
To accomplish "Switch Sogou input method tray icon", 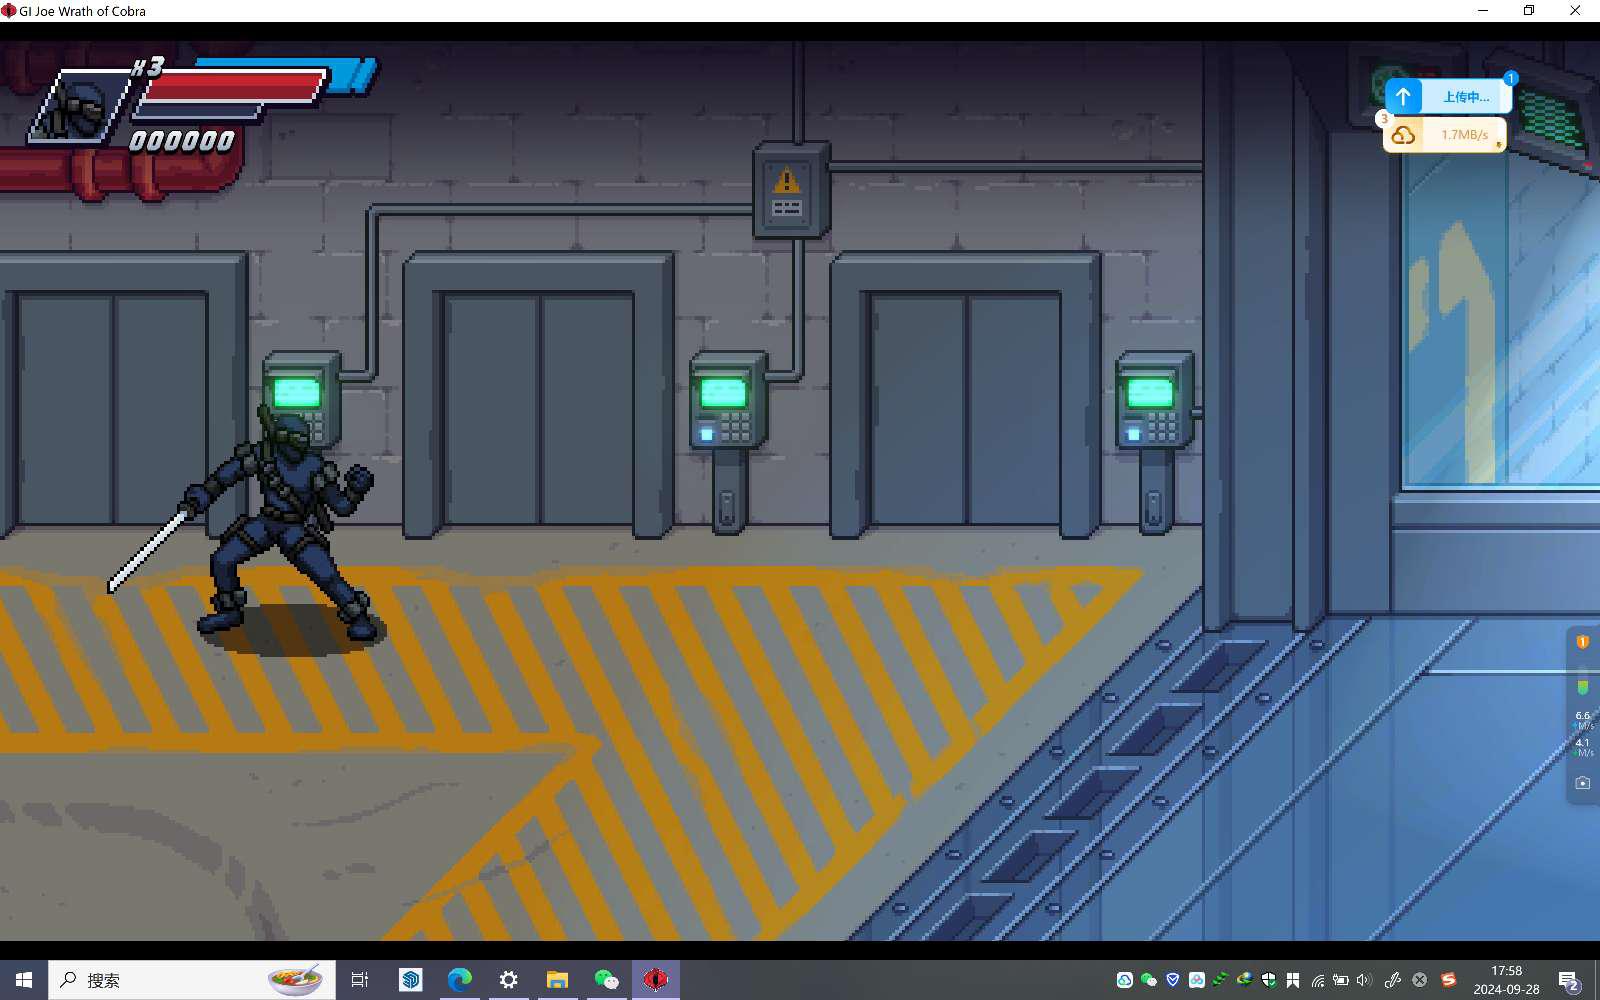I will click(x=1448, y=980).
